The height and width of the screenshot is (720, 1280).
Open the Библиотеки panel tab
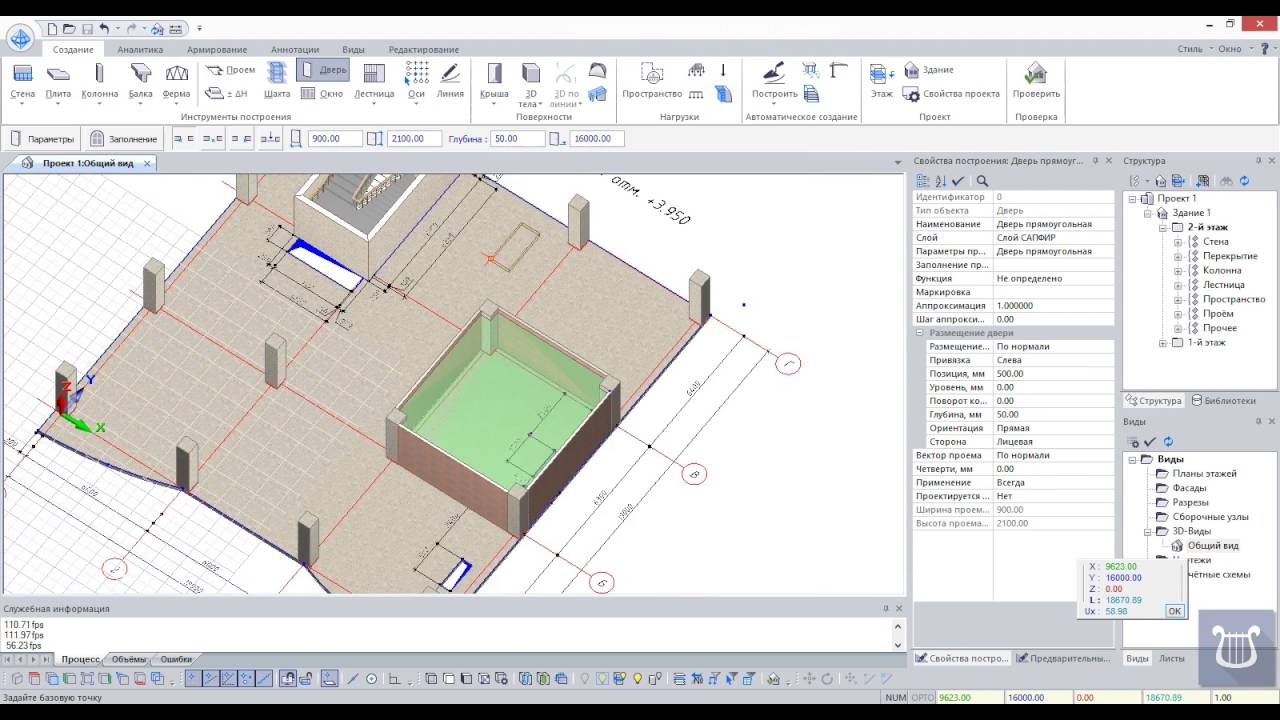(1223, 400)
